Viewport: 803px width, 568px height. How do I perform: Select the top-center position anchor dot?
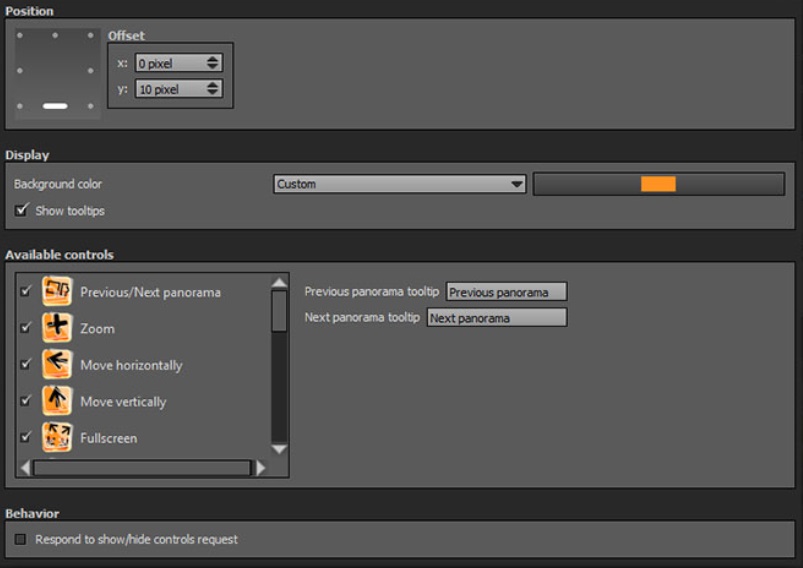click(55, 35)
